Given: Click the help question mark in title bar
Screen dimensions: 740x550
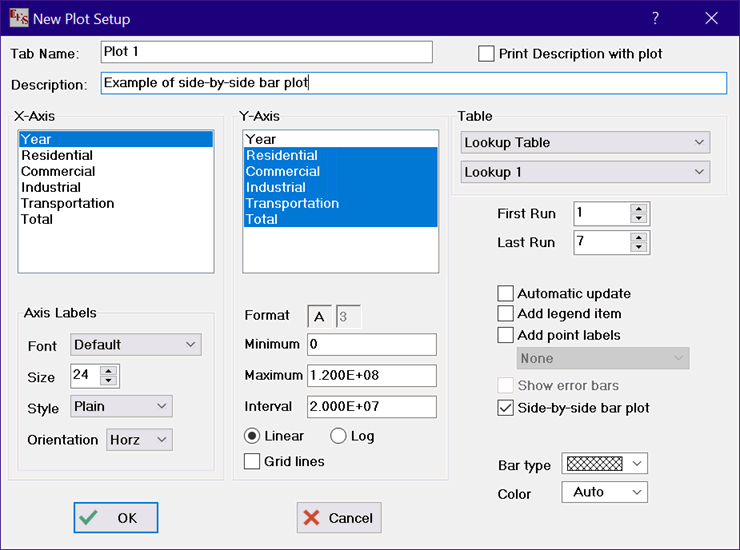Looking at the screenshot, I should tap(655, 18).
